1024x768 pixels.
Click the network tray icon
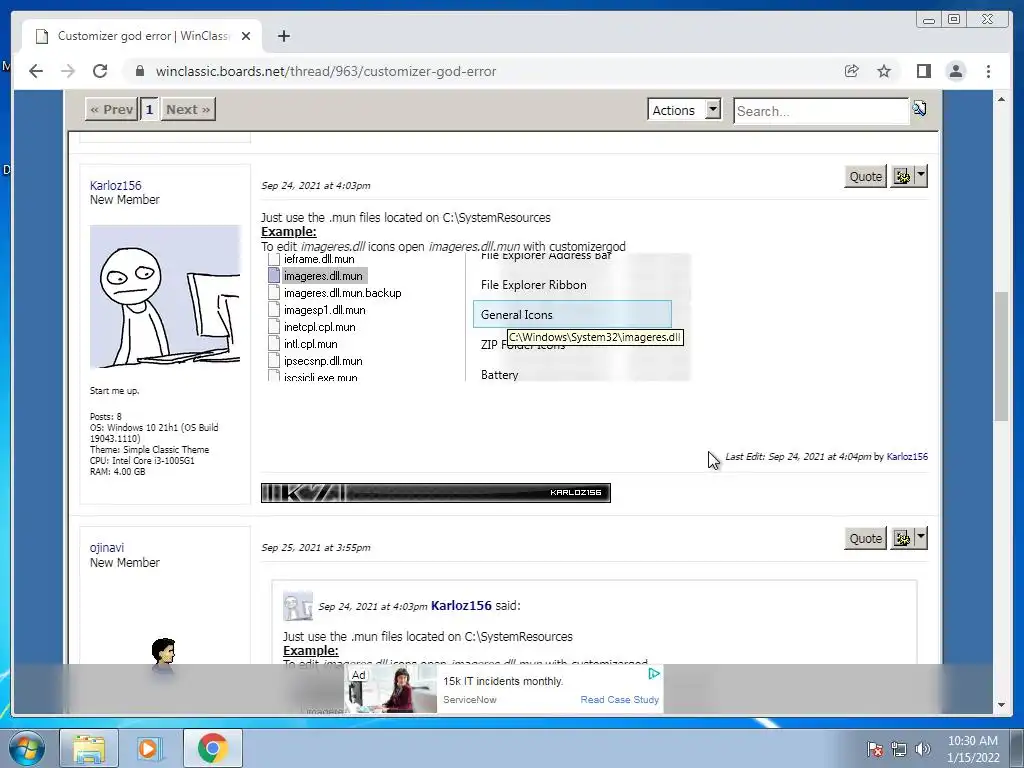click(x=899, y=749)
